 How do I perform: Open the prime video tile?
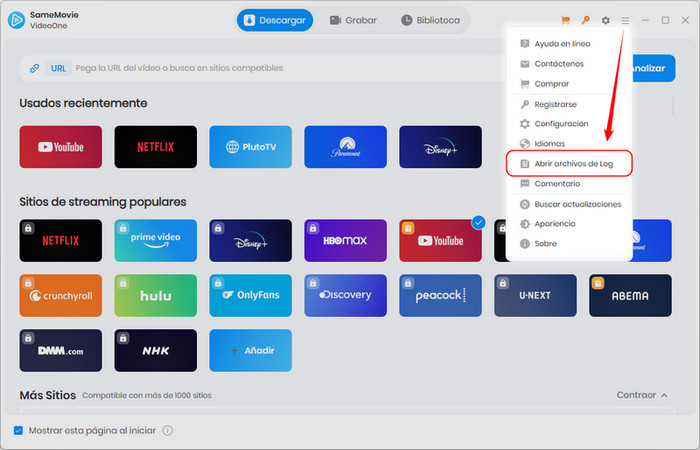tap(155, 241)
